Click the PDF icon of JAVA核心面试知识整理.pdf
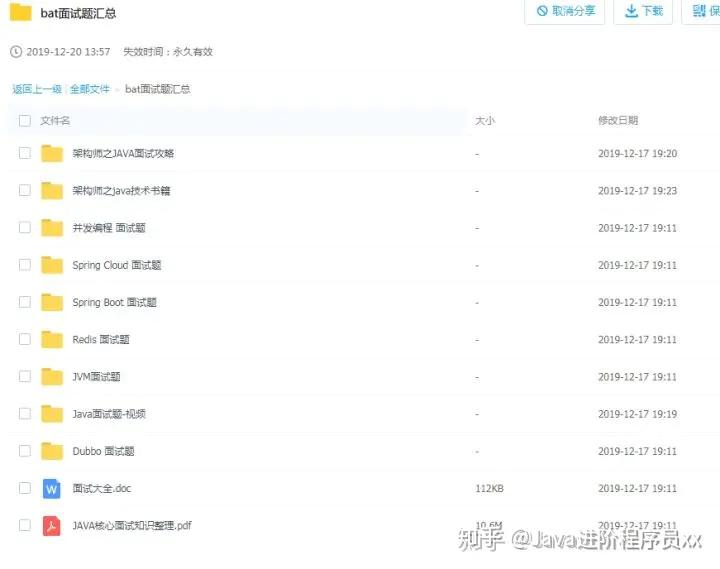 pos(51,526)
